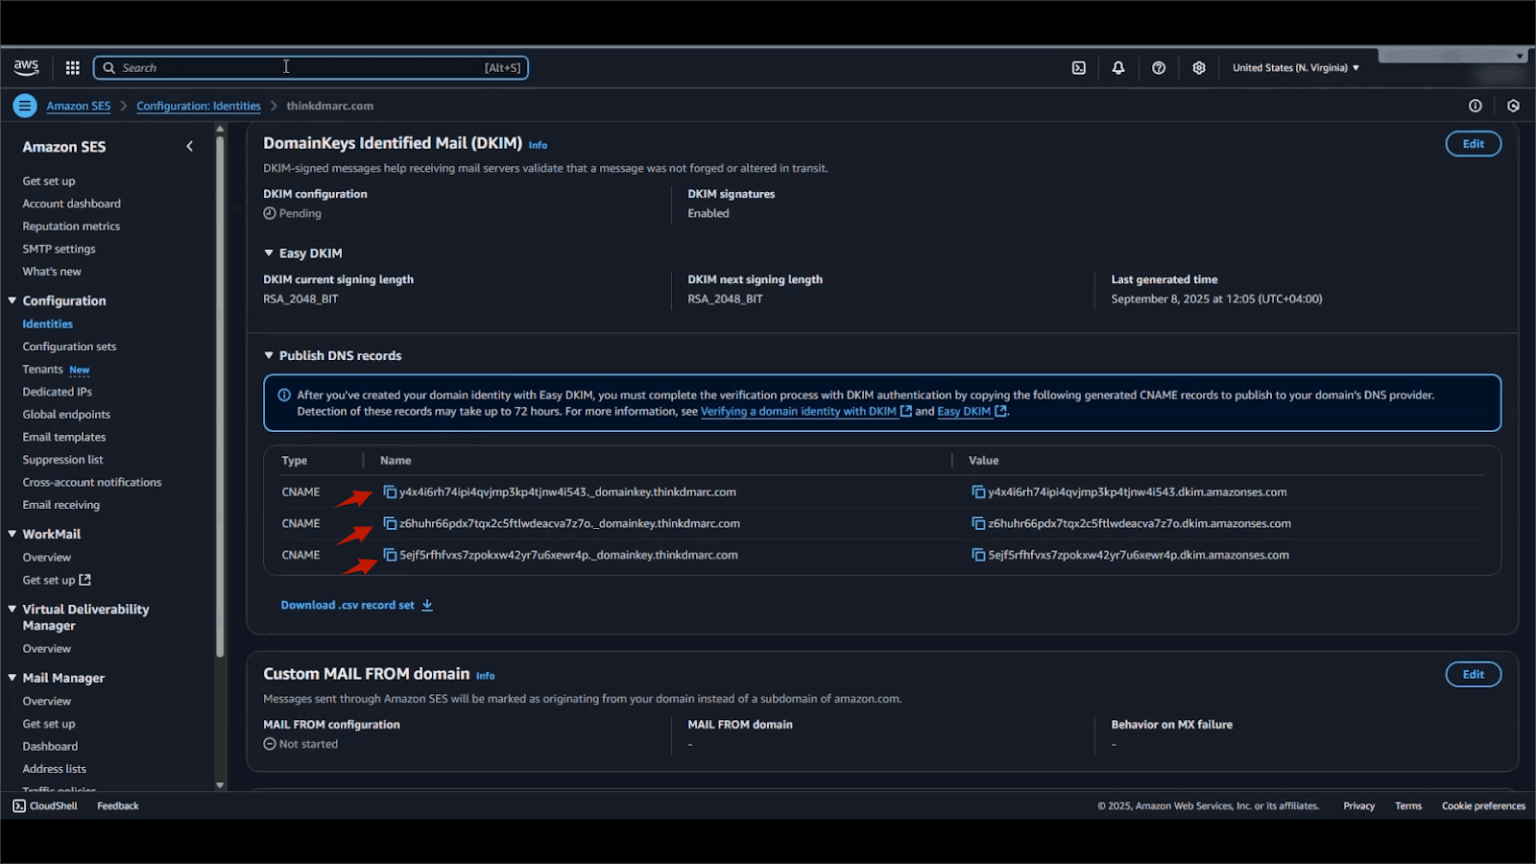The height and width of the screenshot is (864, 1536).
Task: Collapse the Publish DNS records section
Action: click(268, 355)
